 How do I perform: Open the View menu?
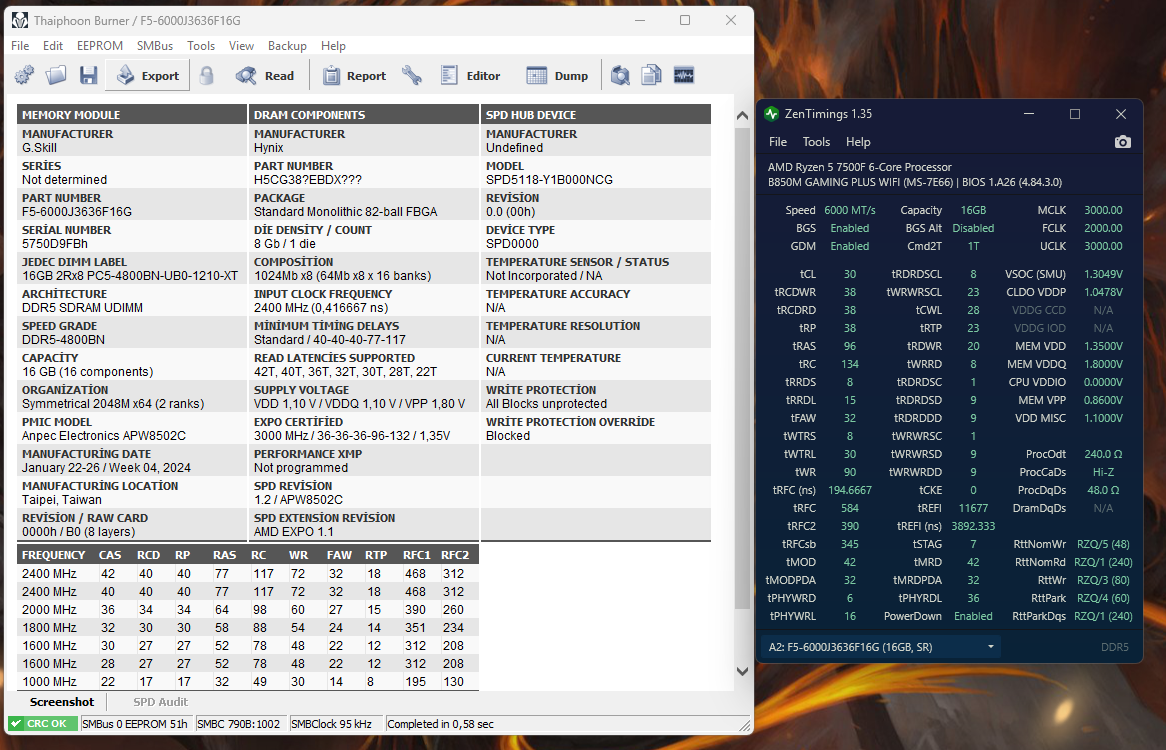[241, 45]
